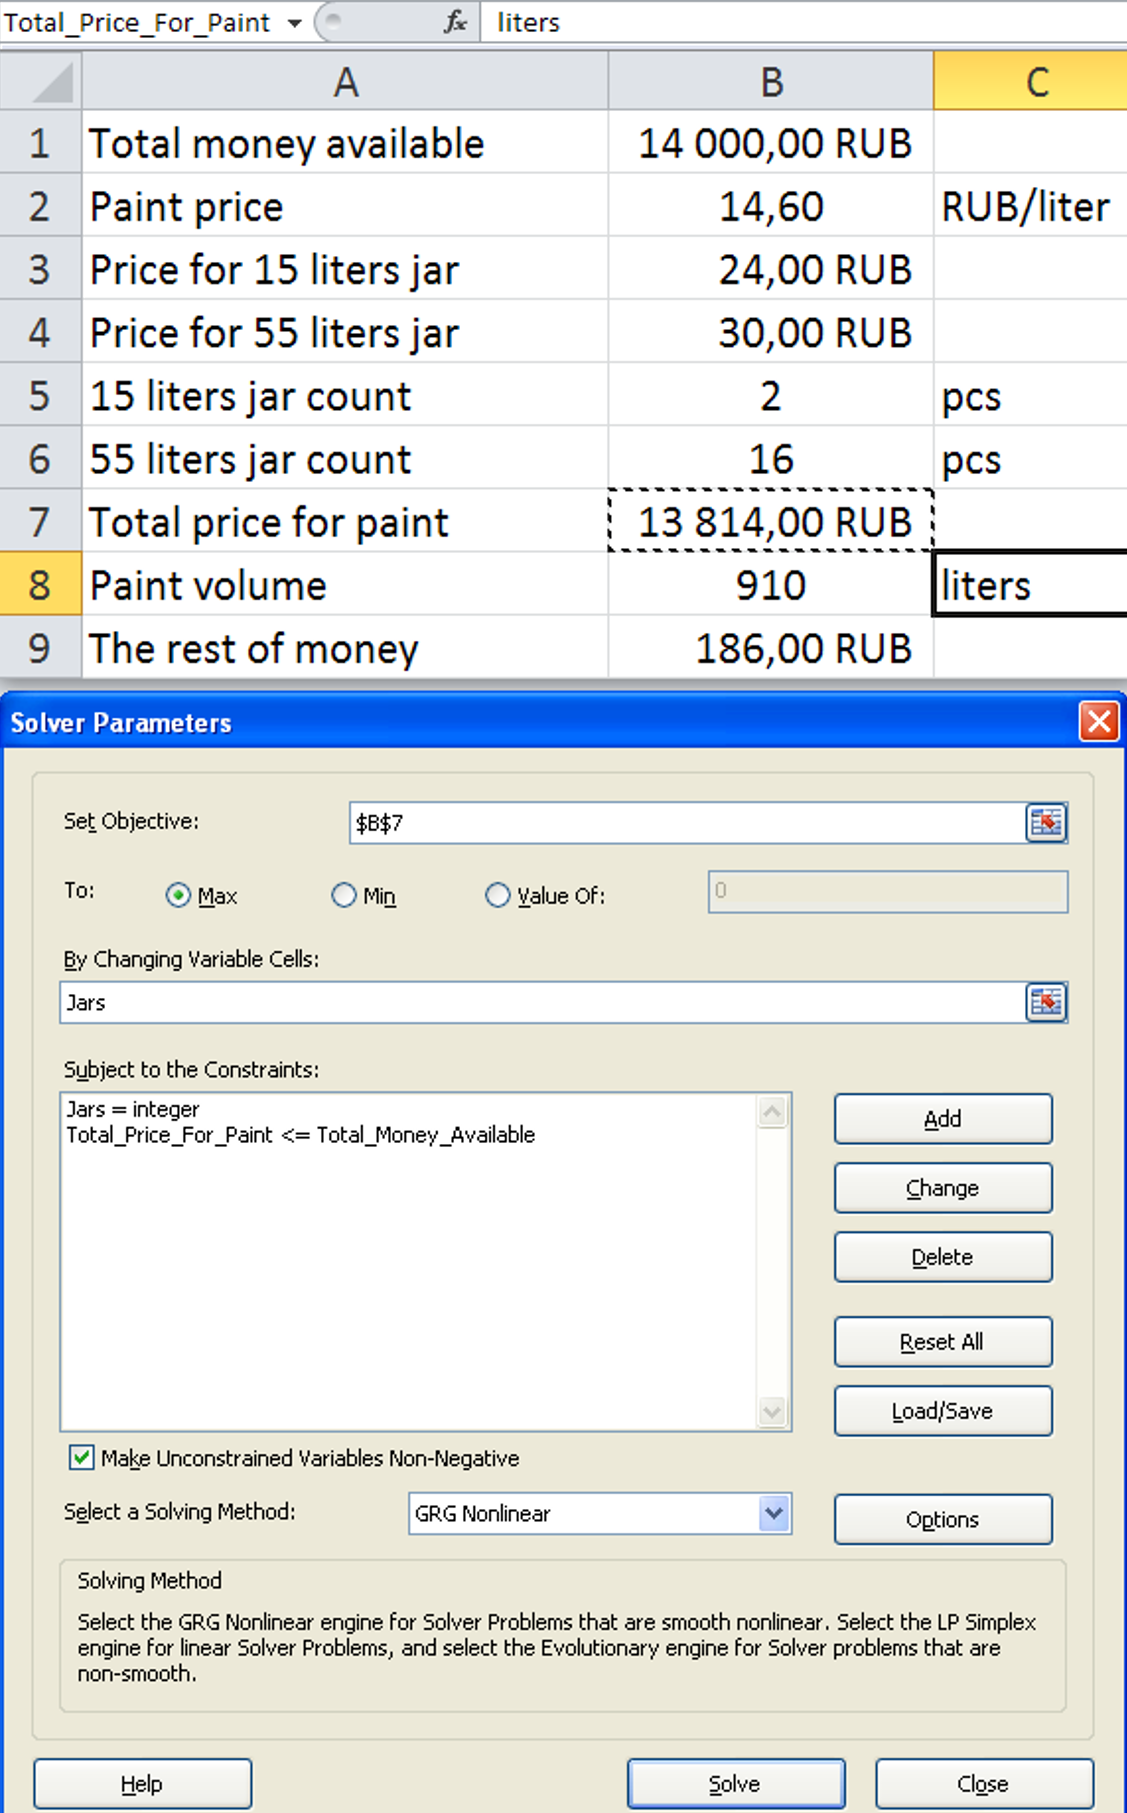Click the Delete constraint button

coord(943,1257)
